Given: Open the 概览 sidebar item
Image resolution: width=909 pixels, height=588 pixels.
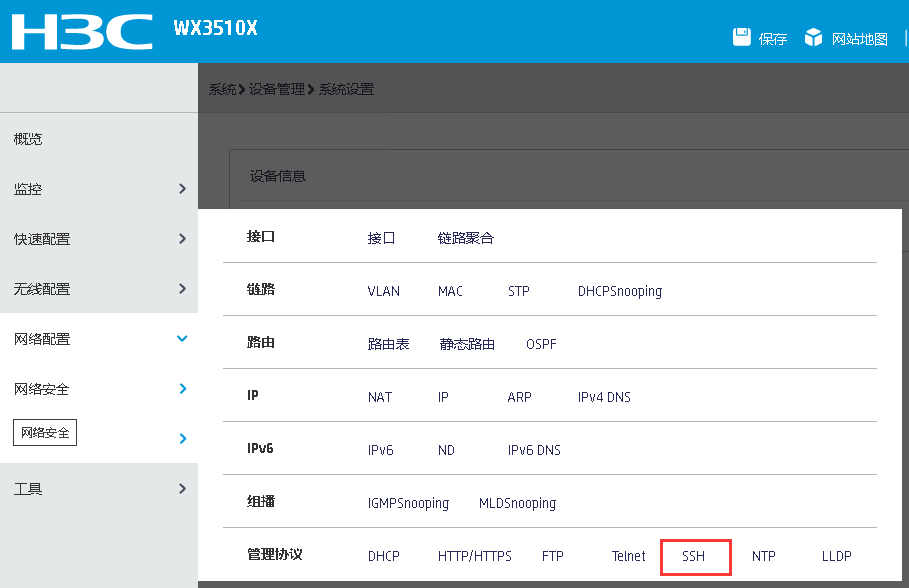Looking at the screenshot, I should [28, 139].
